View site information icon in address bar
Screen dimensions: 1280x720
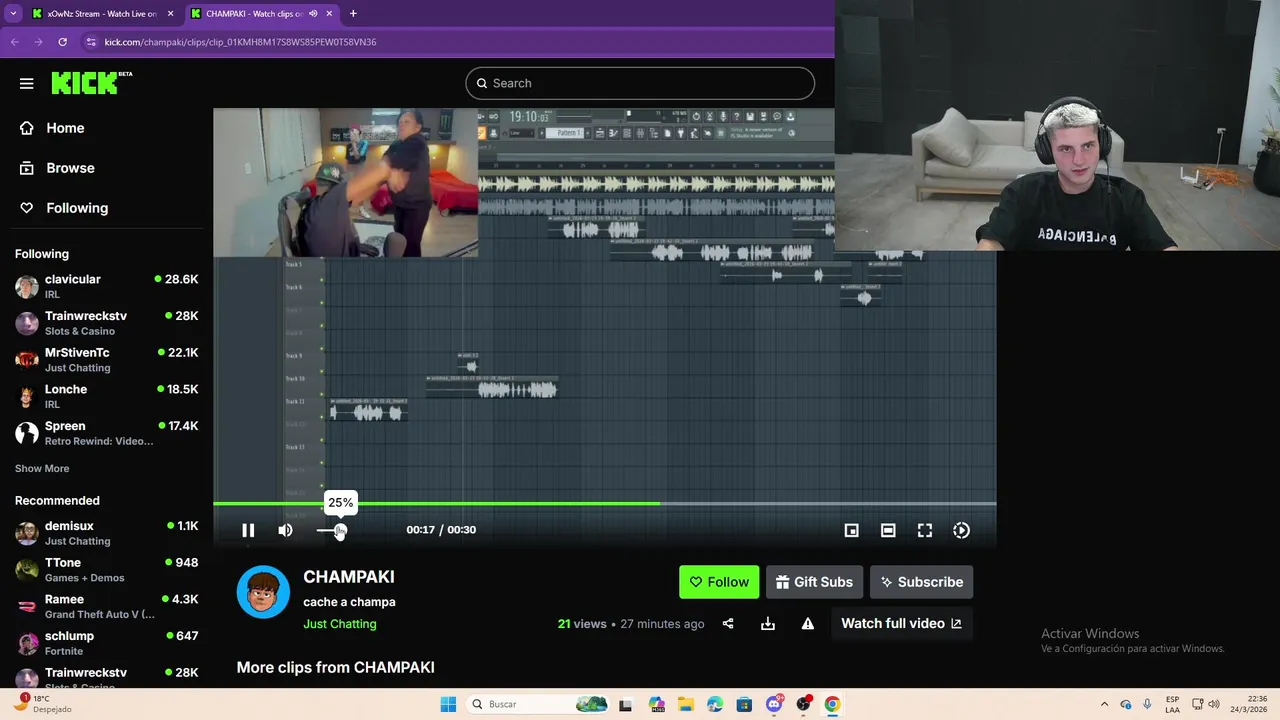click(91, 42)
